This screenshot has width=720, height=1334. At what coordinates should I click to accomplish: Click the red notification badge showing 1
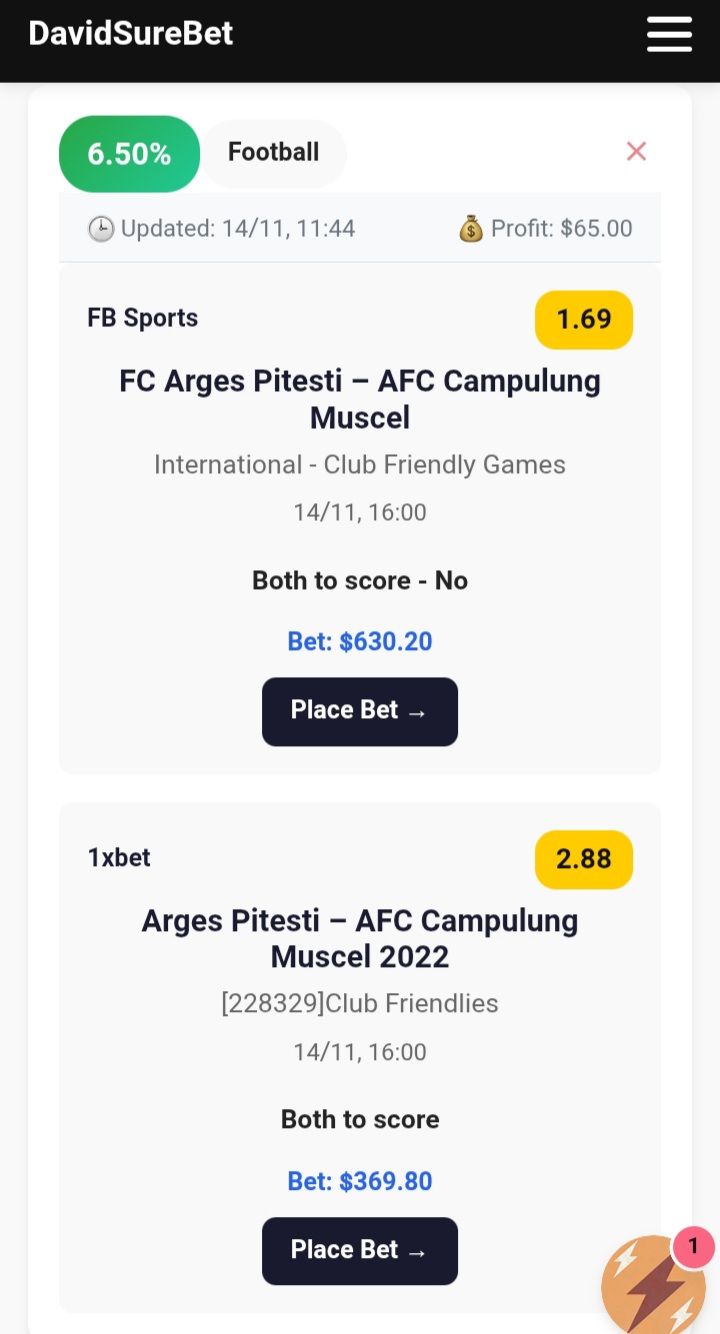point(693,1247)
